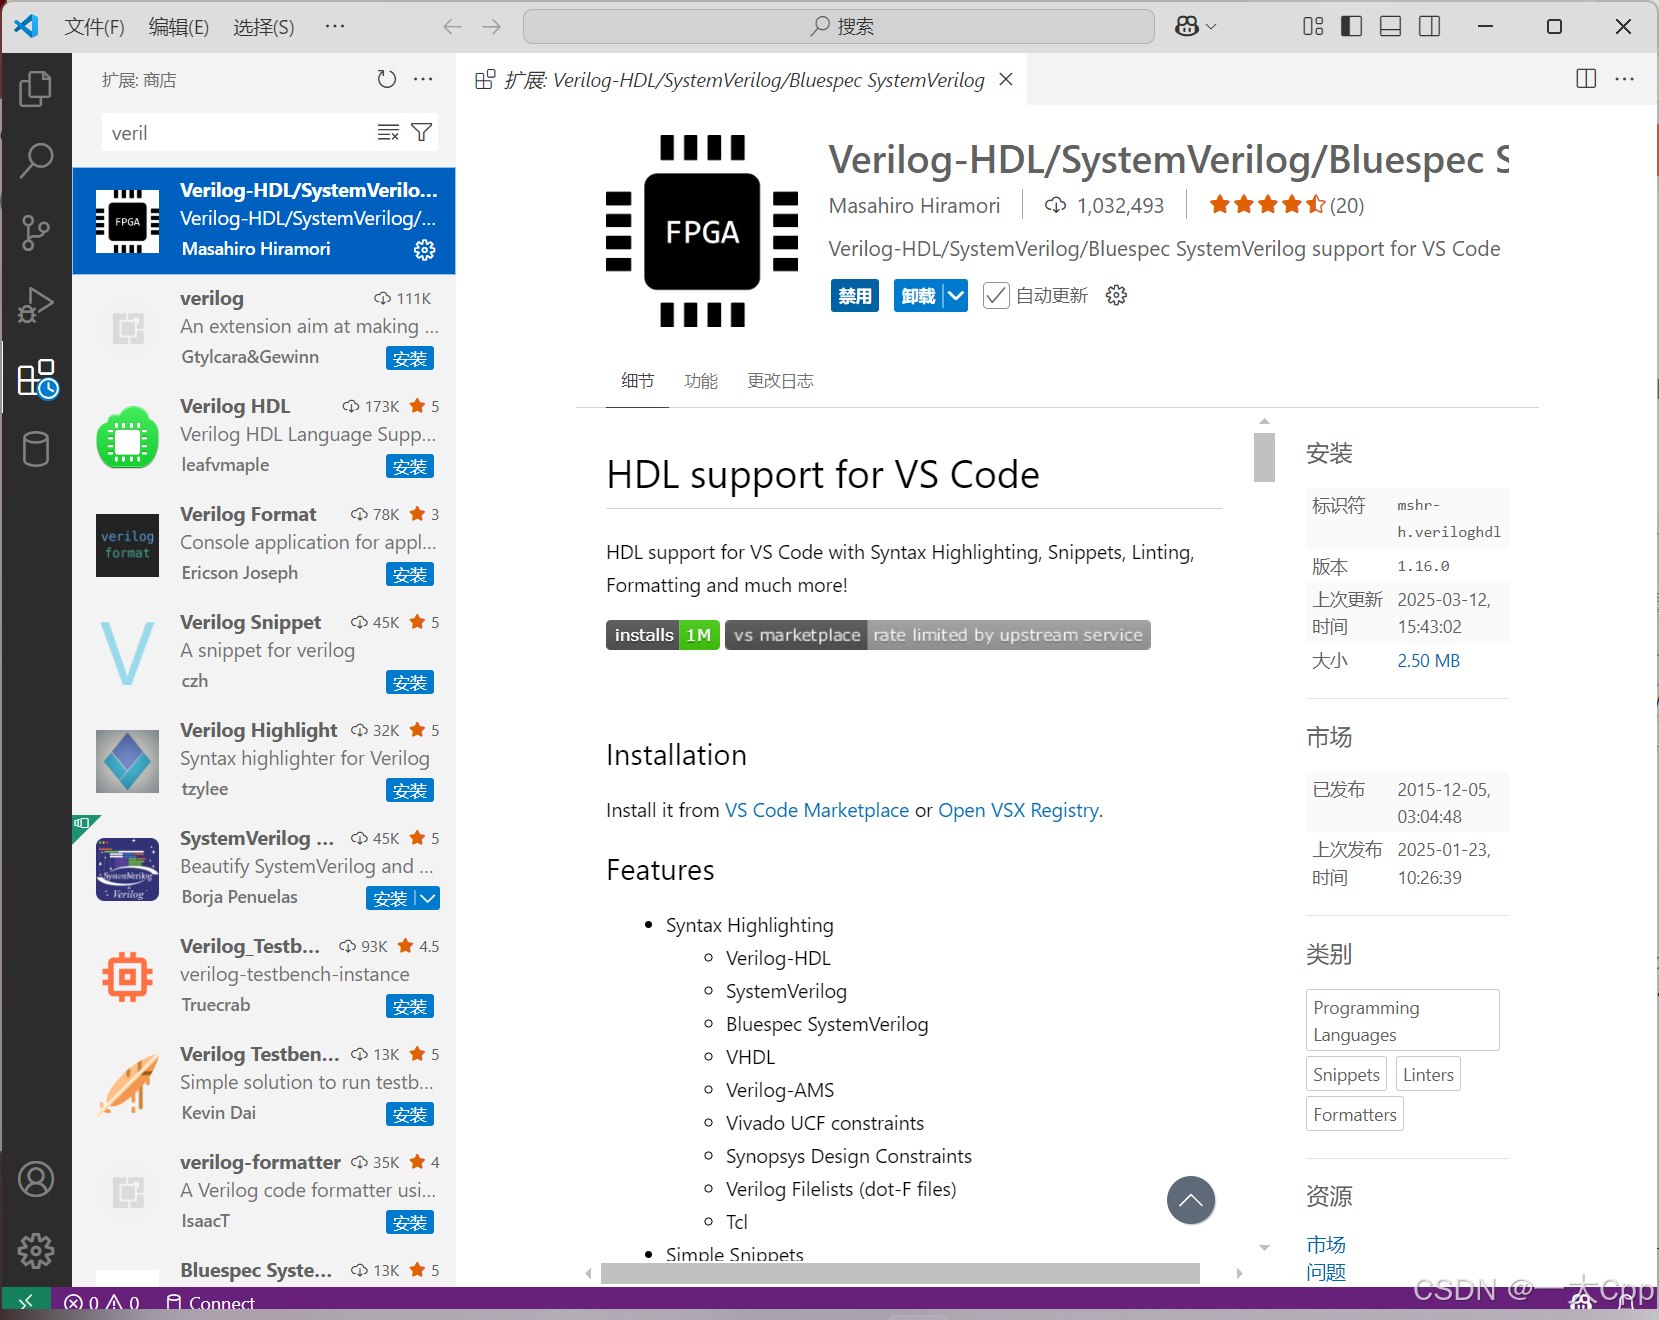1659x1320 pixels.
Task: Install Verilog_Testbench by Truecrab
Action: tap(410, 1006)
